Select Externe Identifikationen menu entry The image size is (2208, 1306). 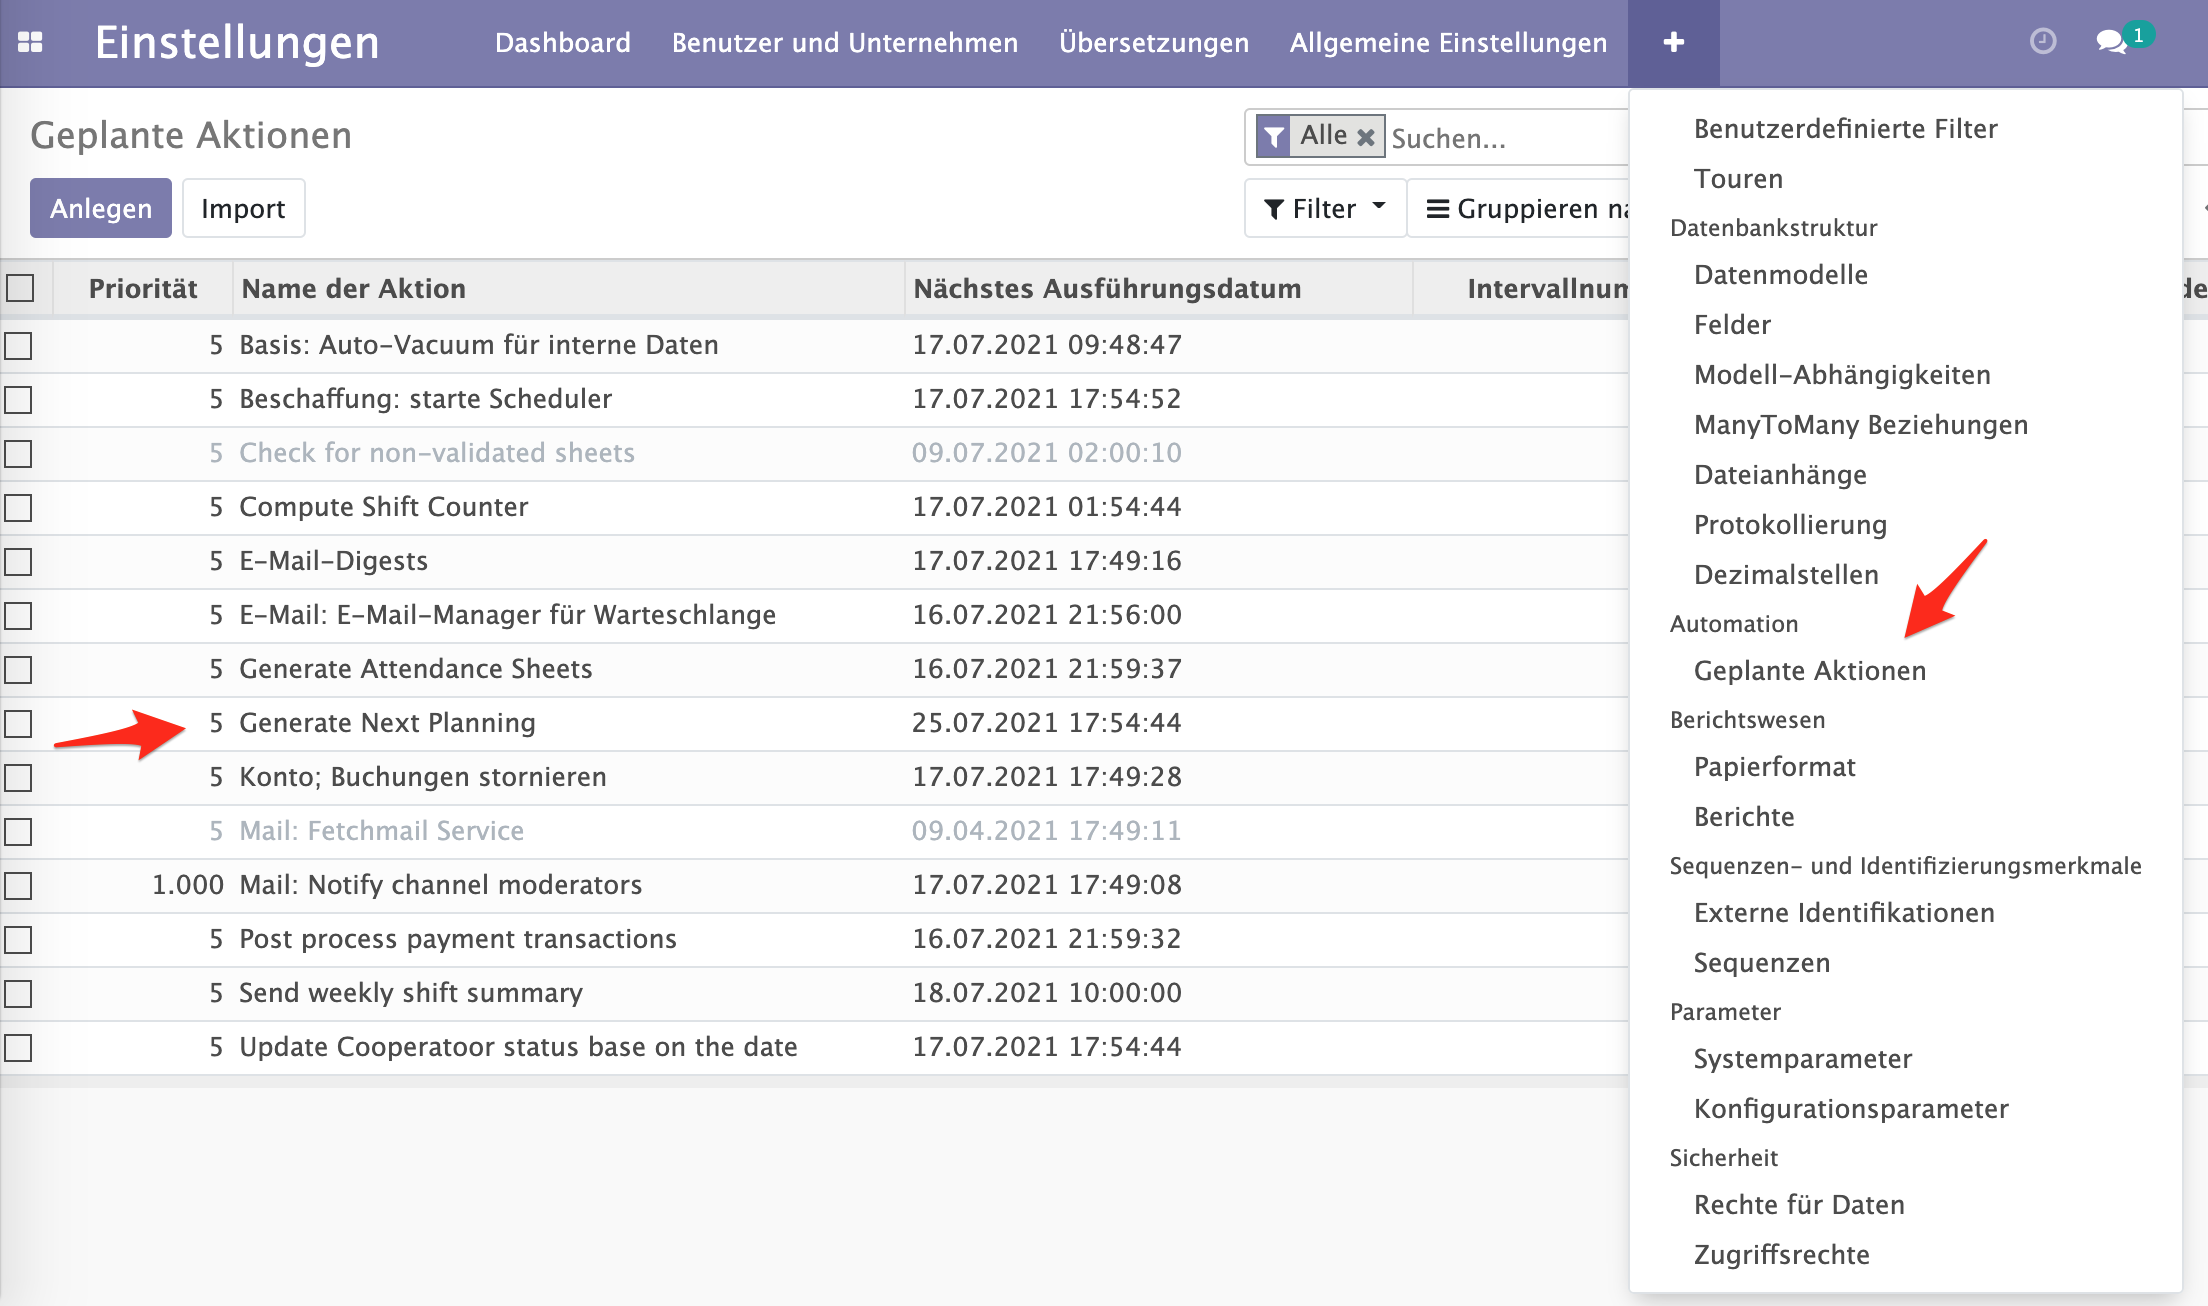click(x=1844, y=913)
